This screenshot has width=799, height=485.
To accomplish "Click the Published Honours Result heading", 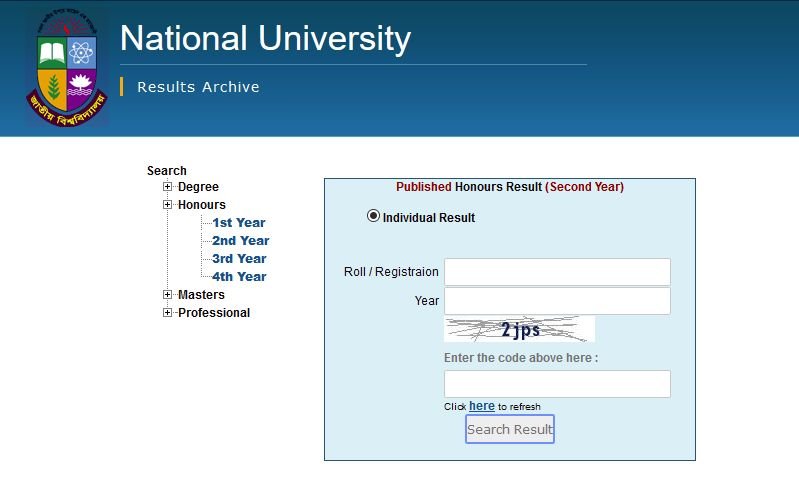I will (x=510, y=187).
